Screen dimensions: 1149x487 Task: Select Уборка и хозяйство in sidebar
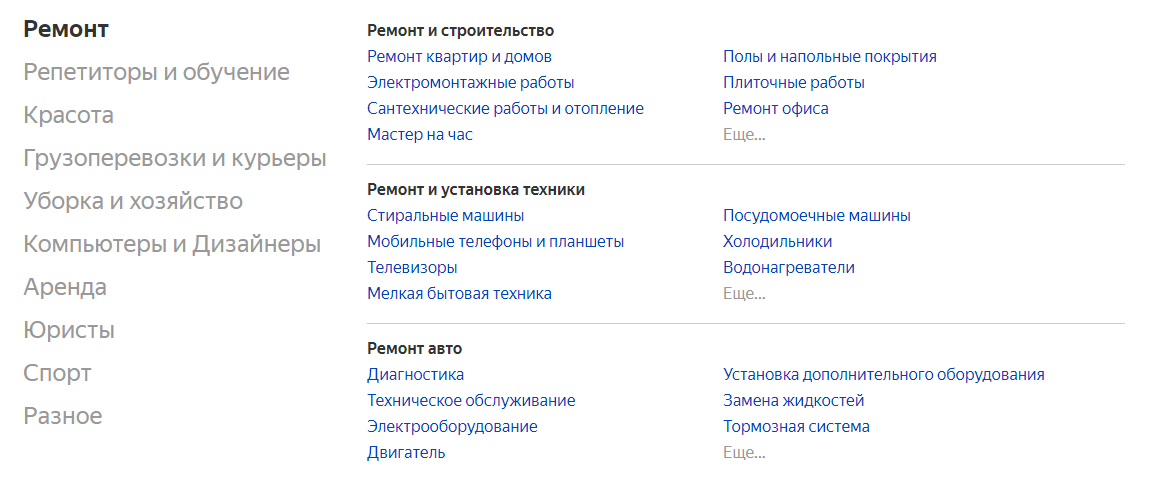coord(133,202)
